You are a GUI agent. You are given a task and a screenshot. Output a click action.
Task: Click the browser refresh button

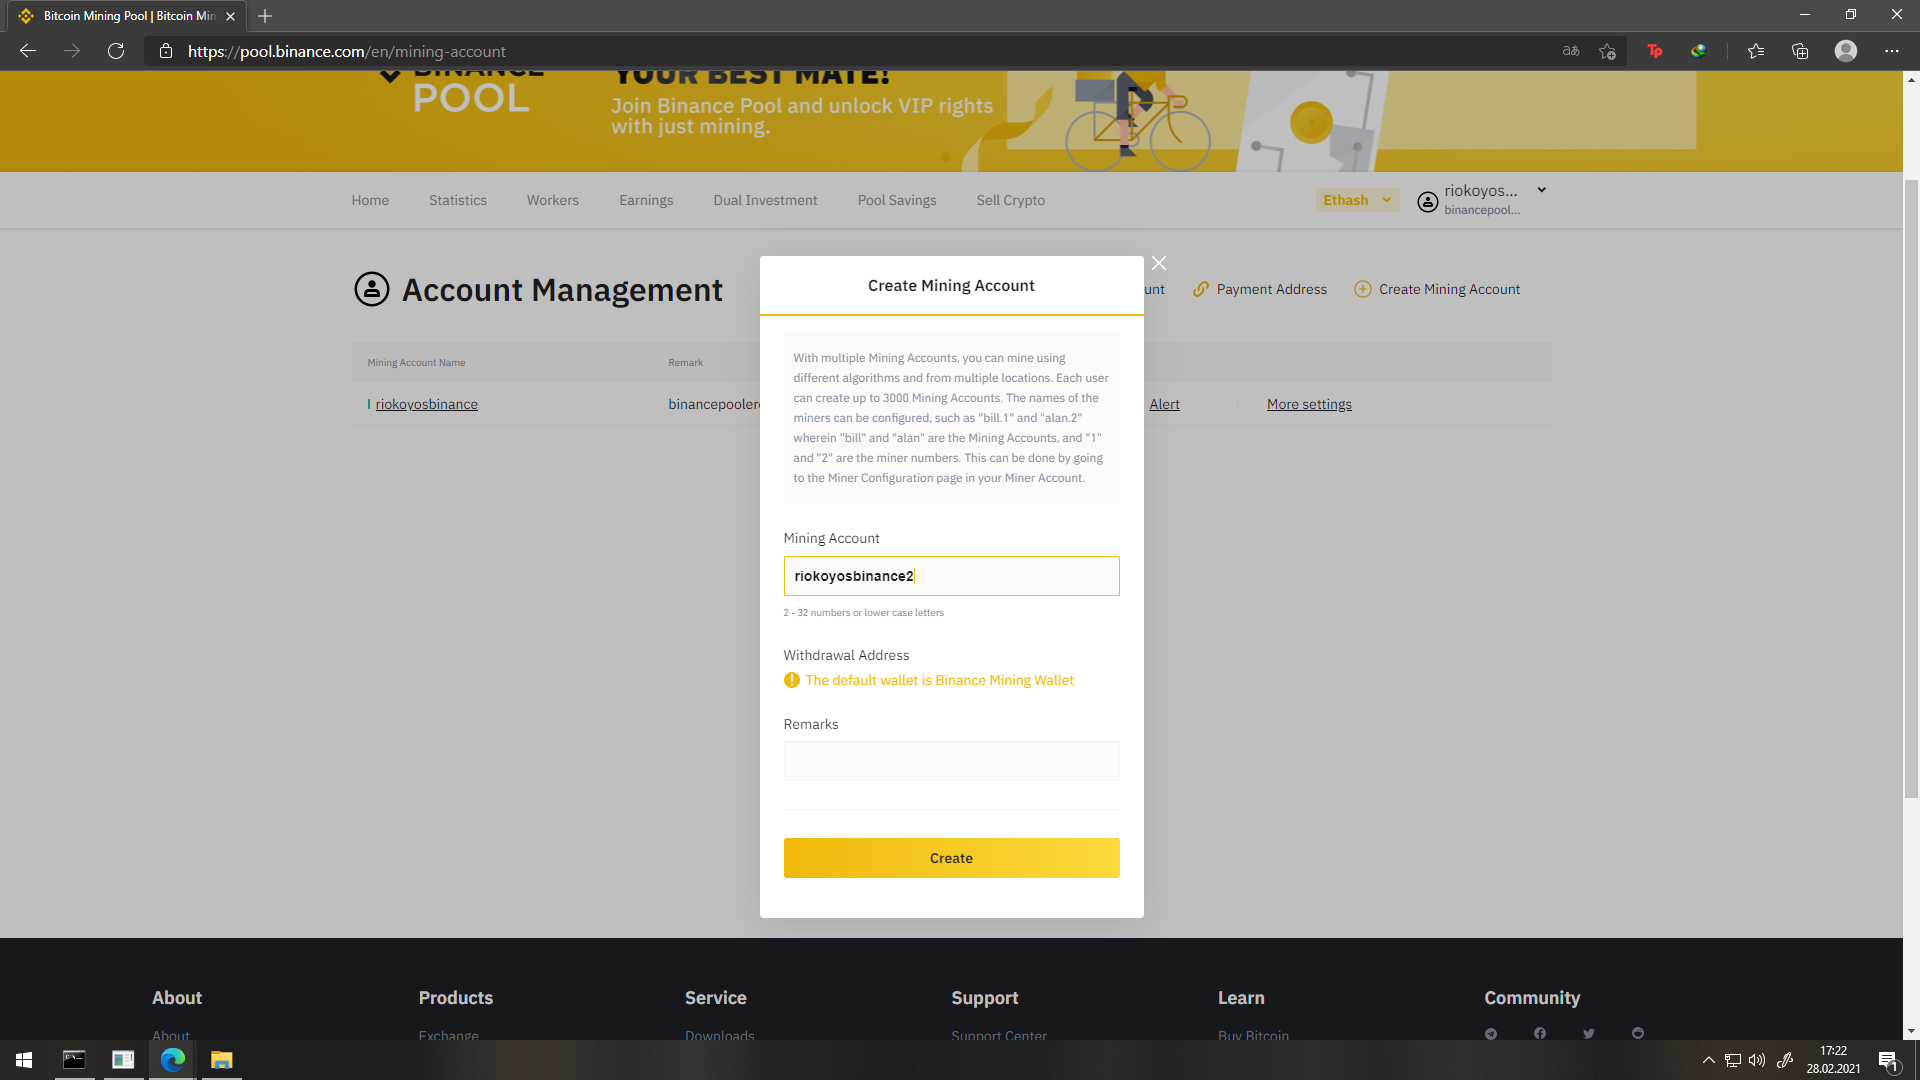pyautogui.click(x=116, y=51)
